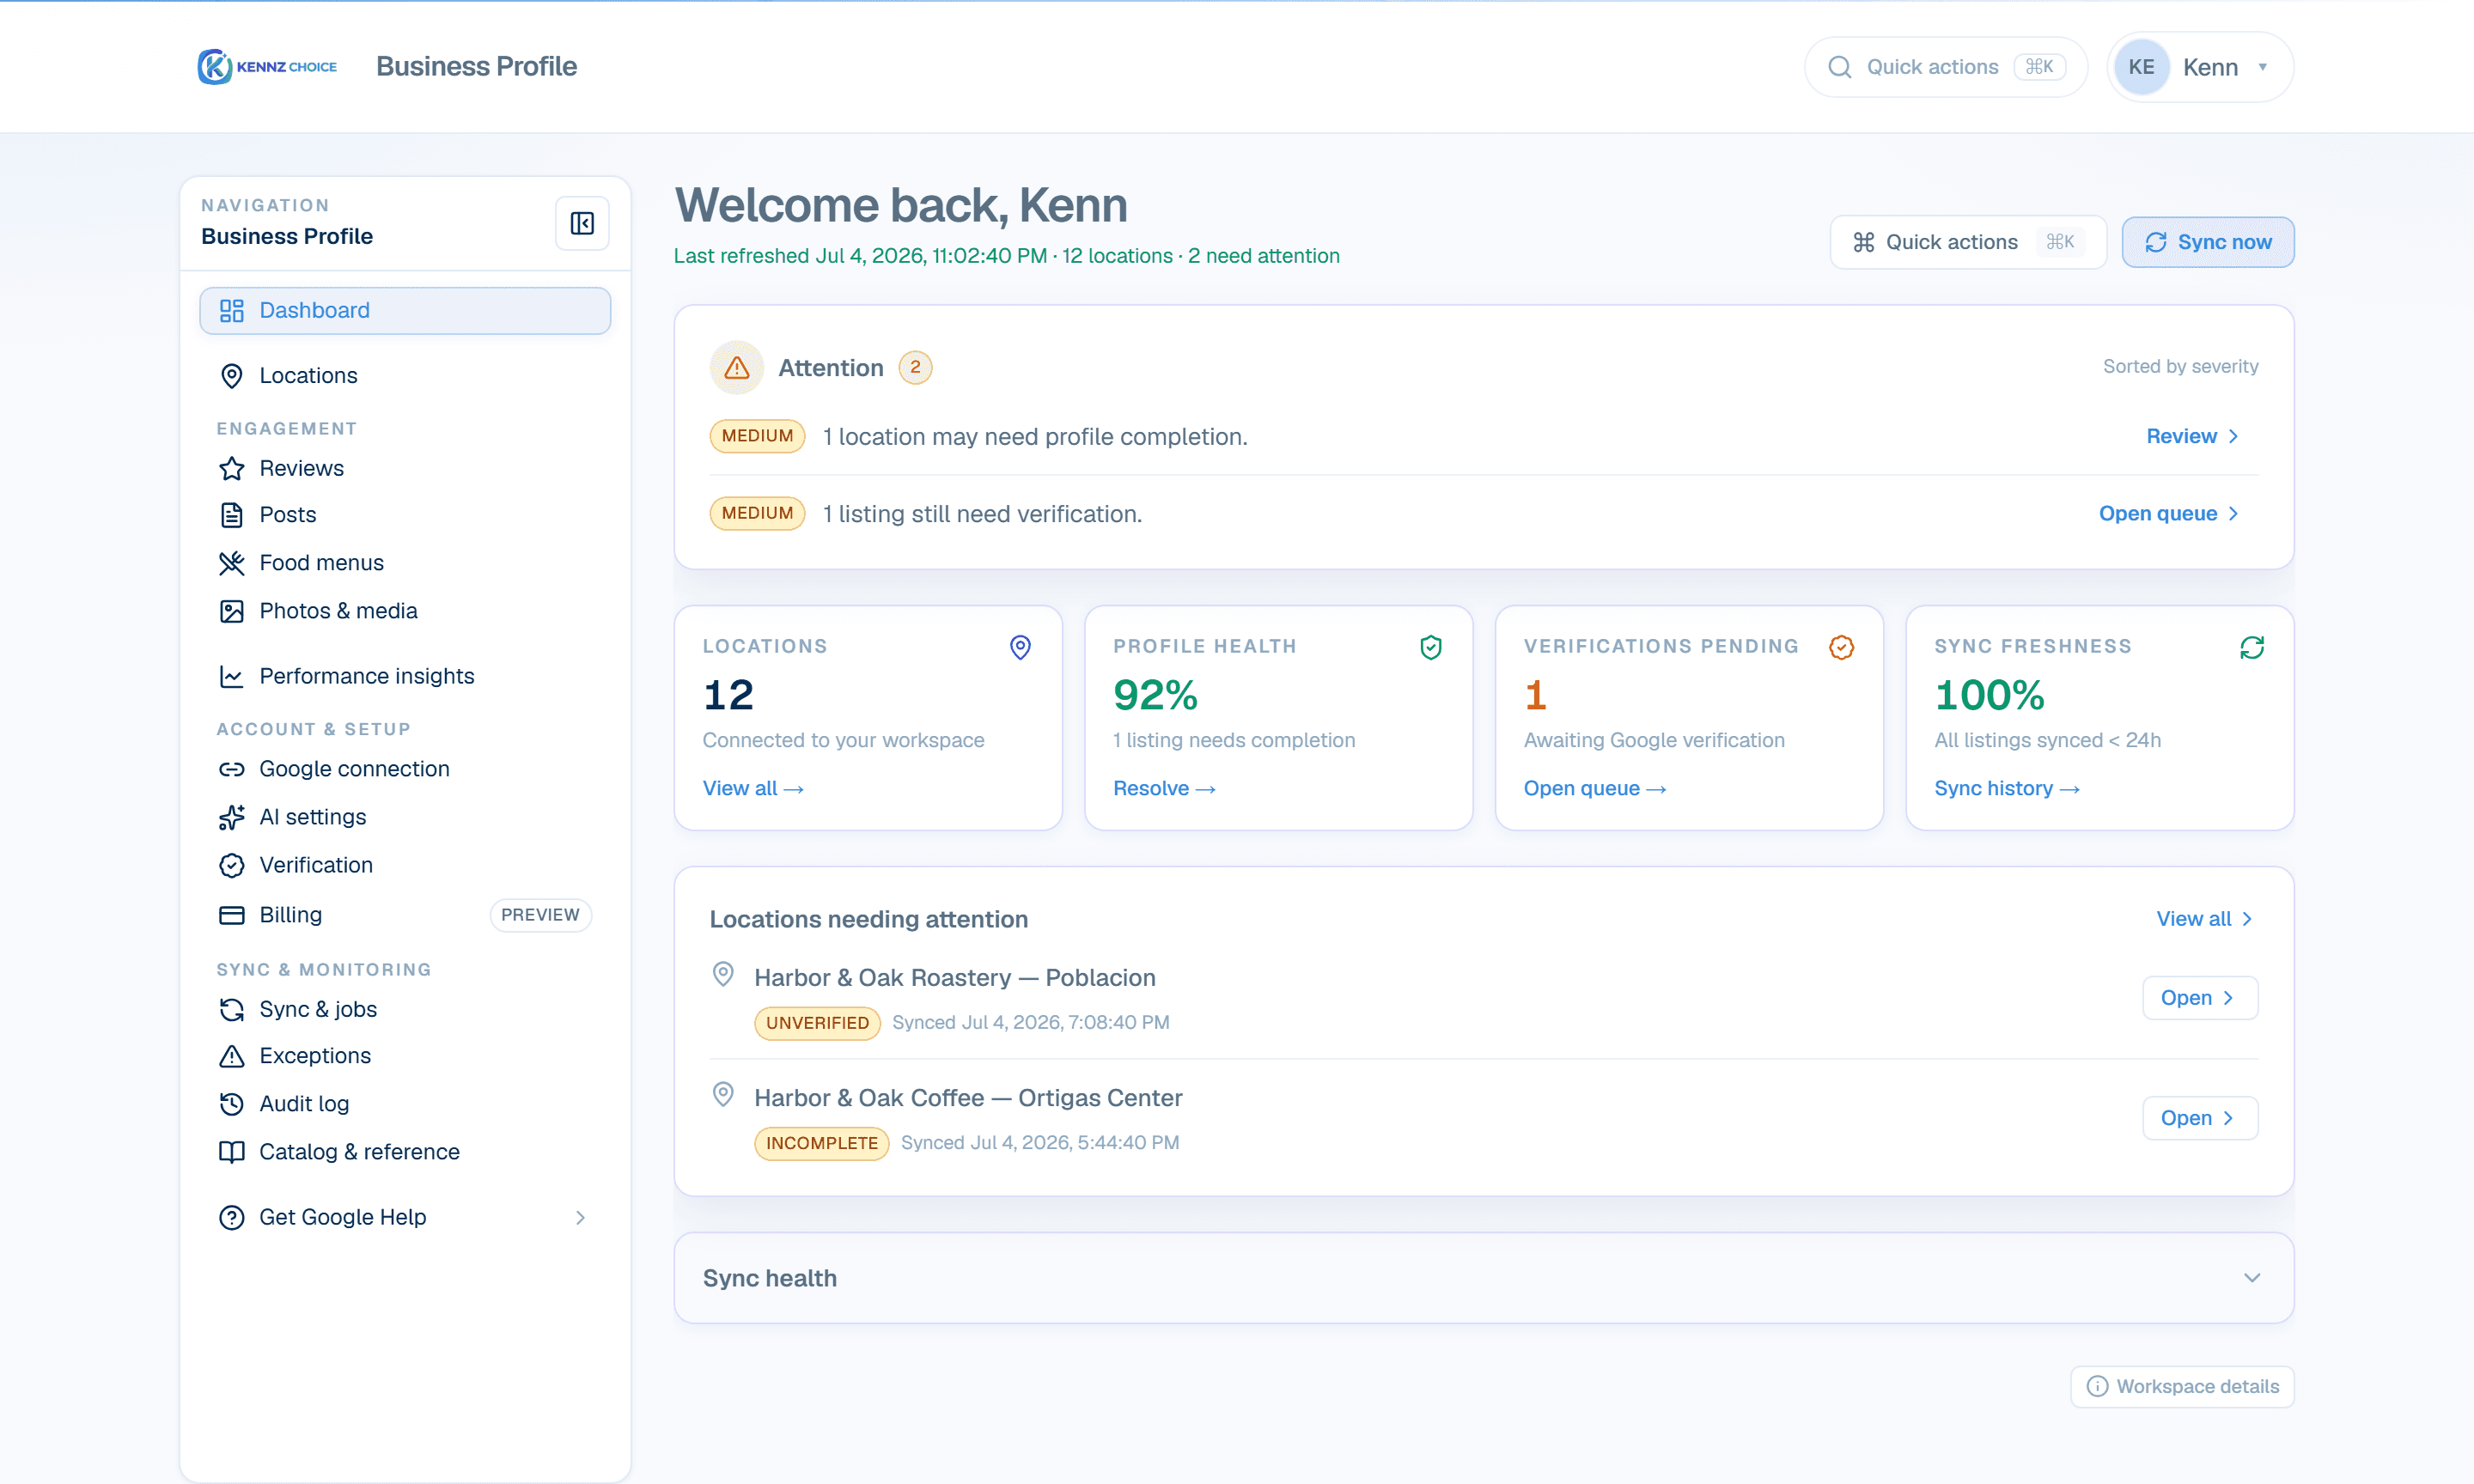Open Reviews in the sidebar
This screenshot has width=2474, height=1484.
[405, 469]
